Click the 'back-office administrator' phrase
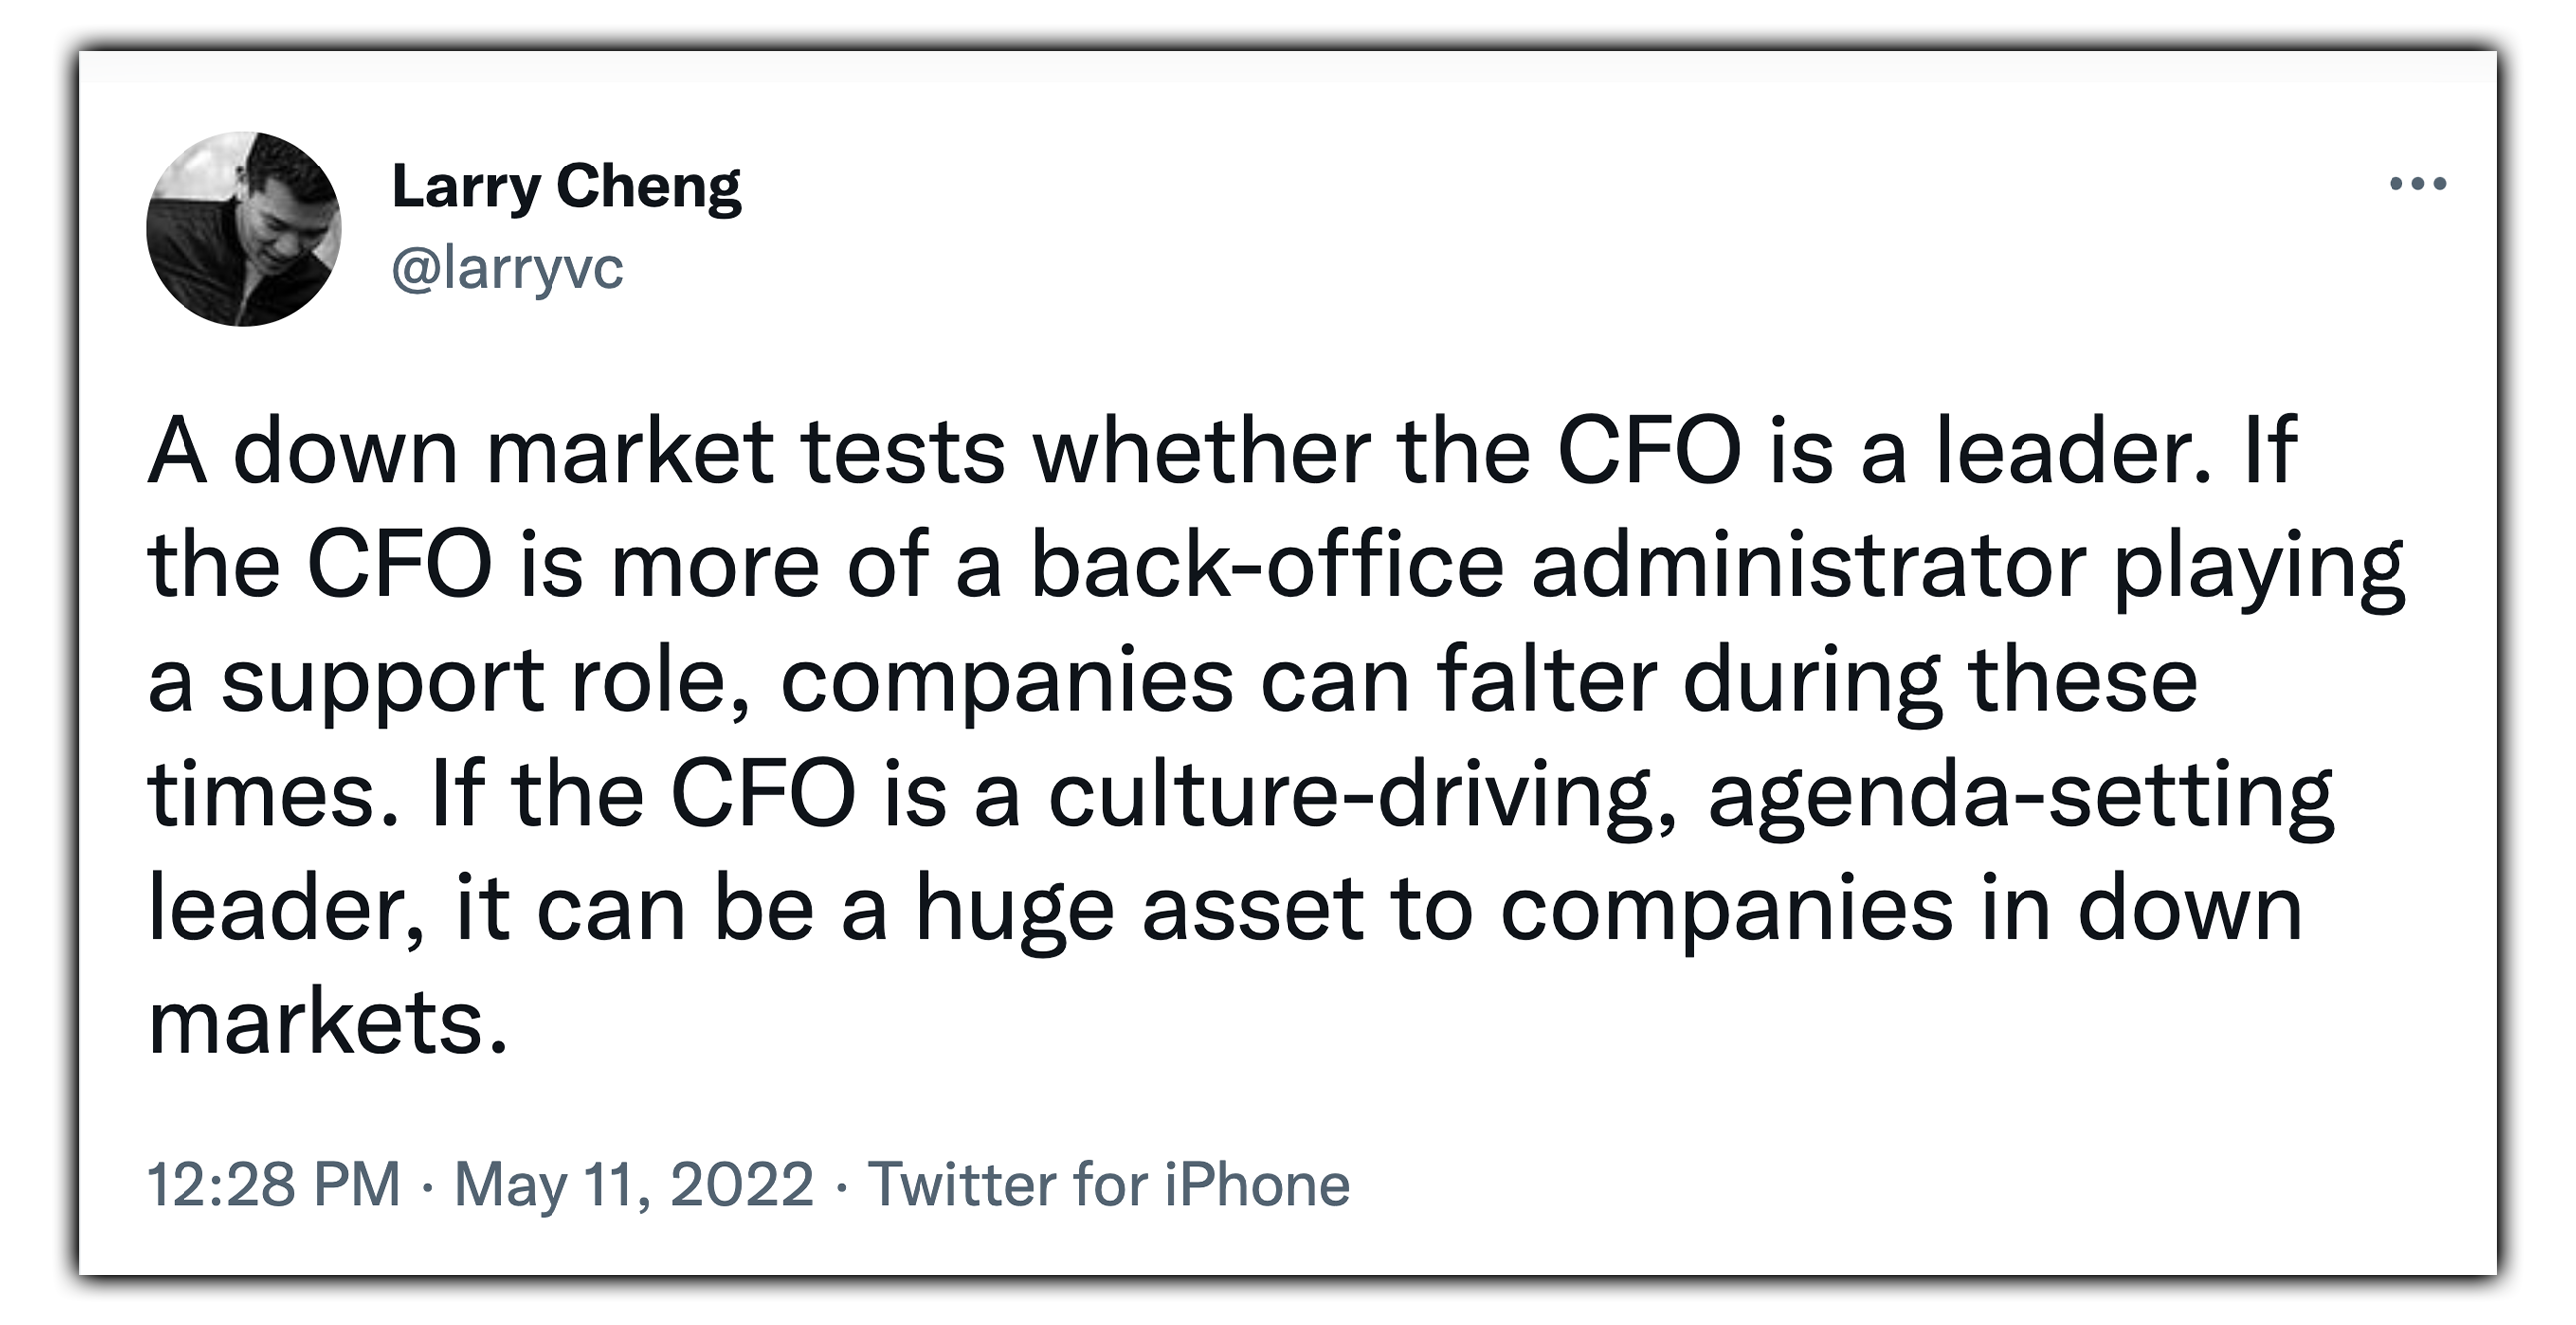The image size is (2576, 1325). pyautogui.click(x=1559, y=565)
